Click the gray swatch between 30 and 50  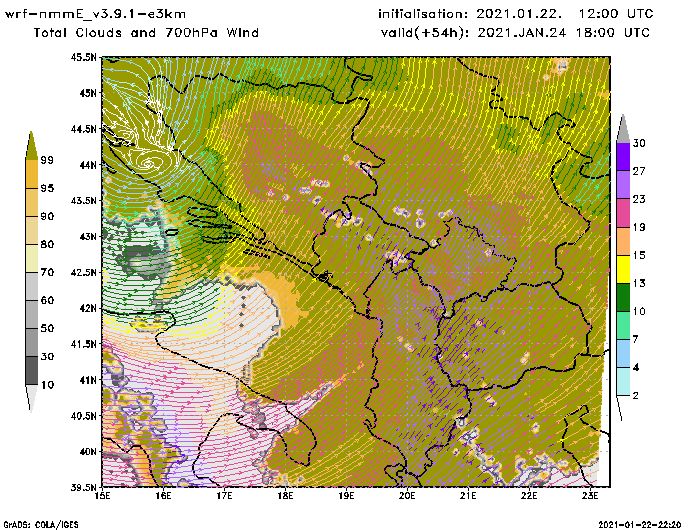[x=32, y=342]
